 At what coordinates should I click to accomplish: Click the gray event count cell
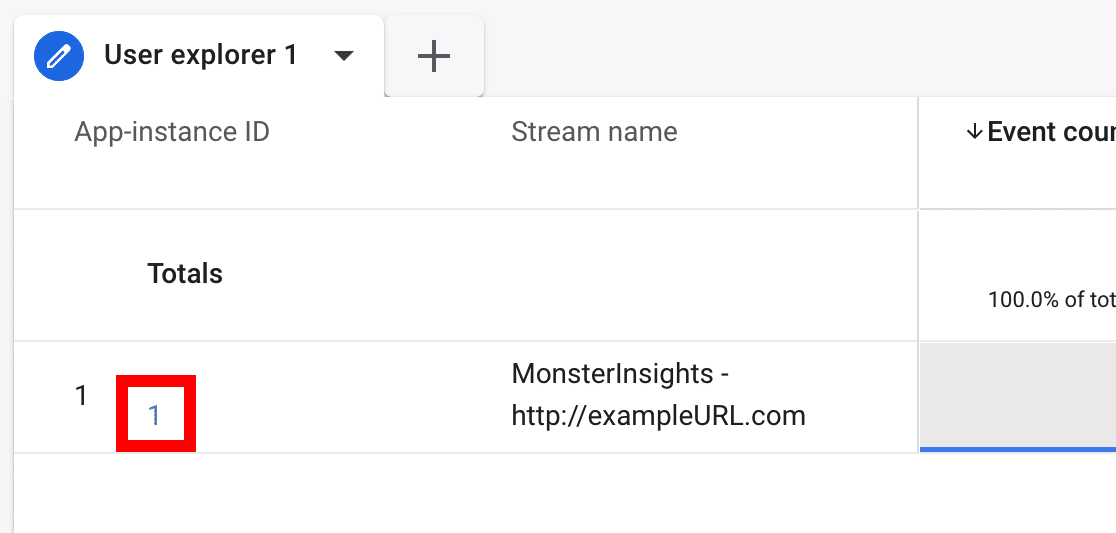pos(1017,394)
